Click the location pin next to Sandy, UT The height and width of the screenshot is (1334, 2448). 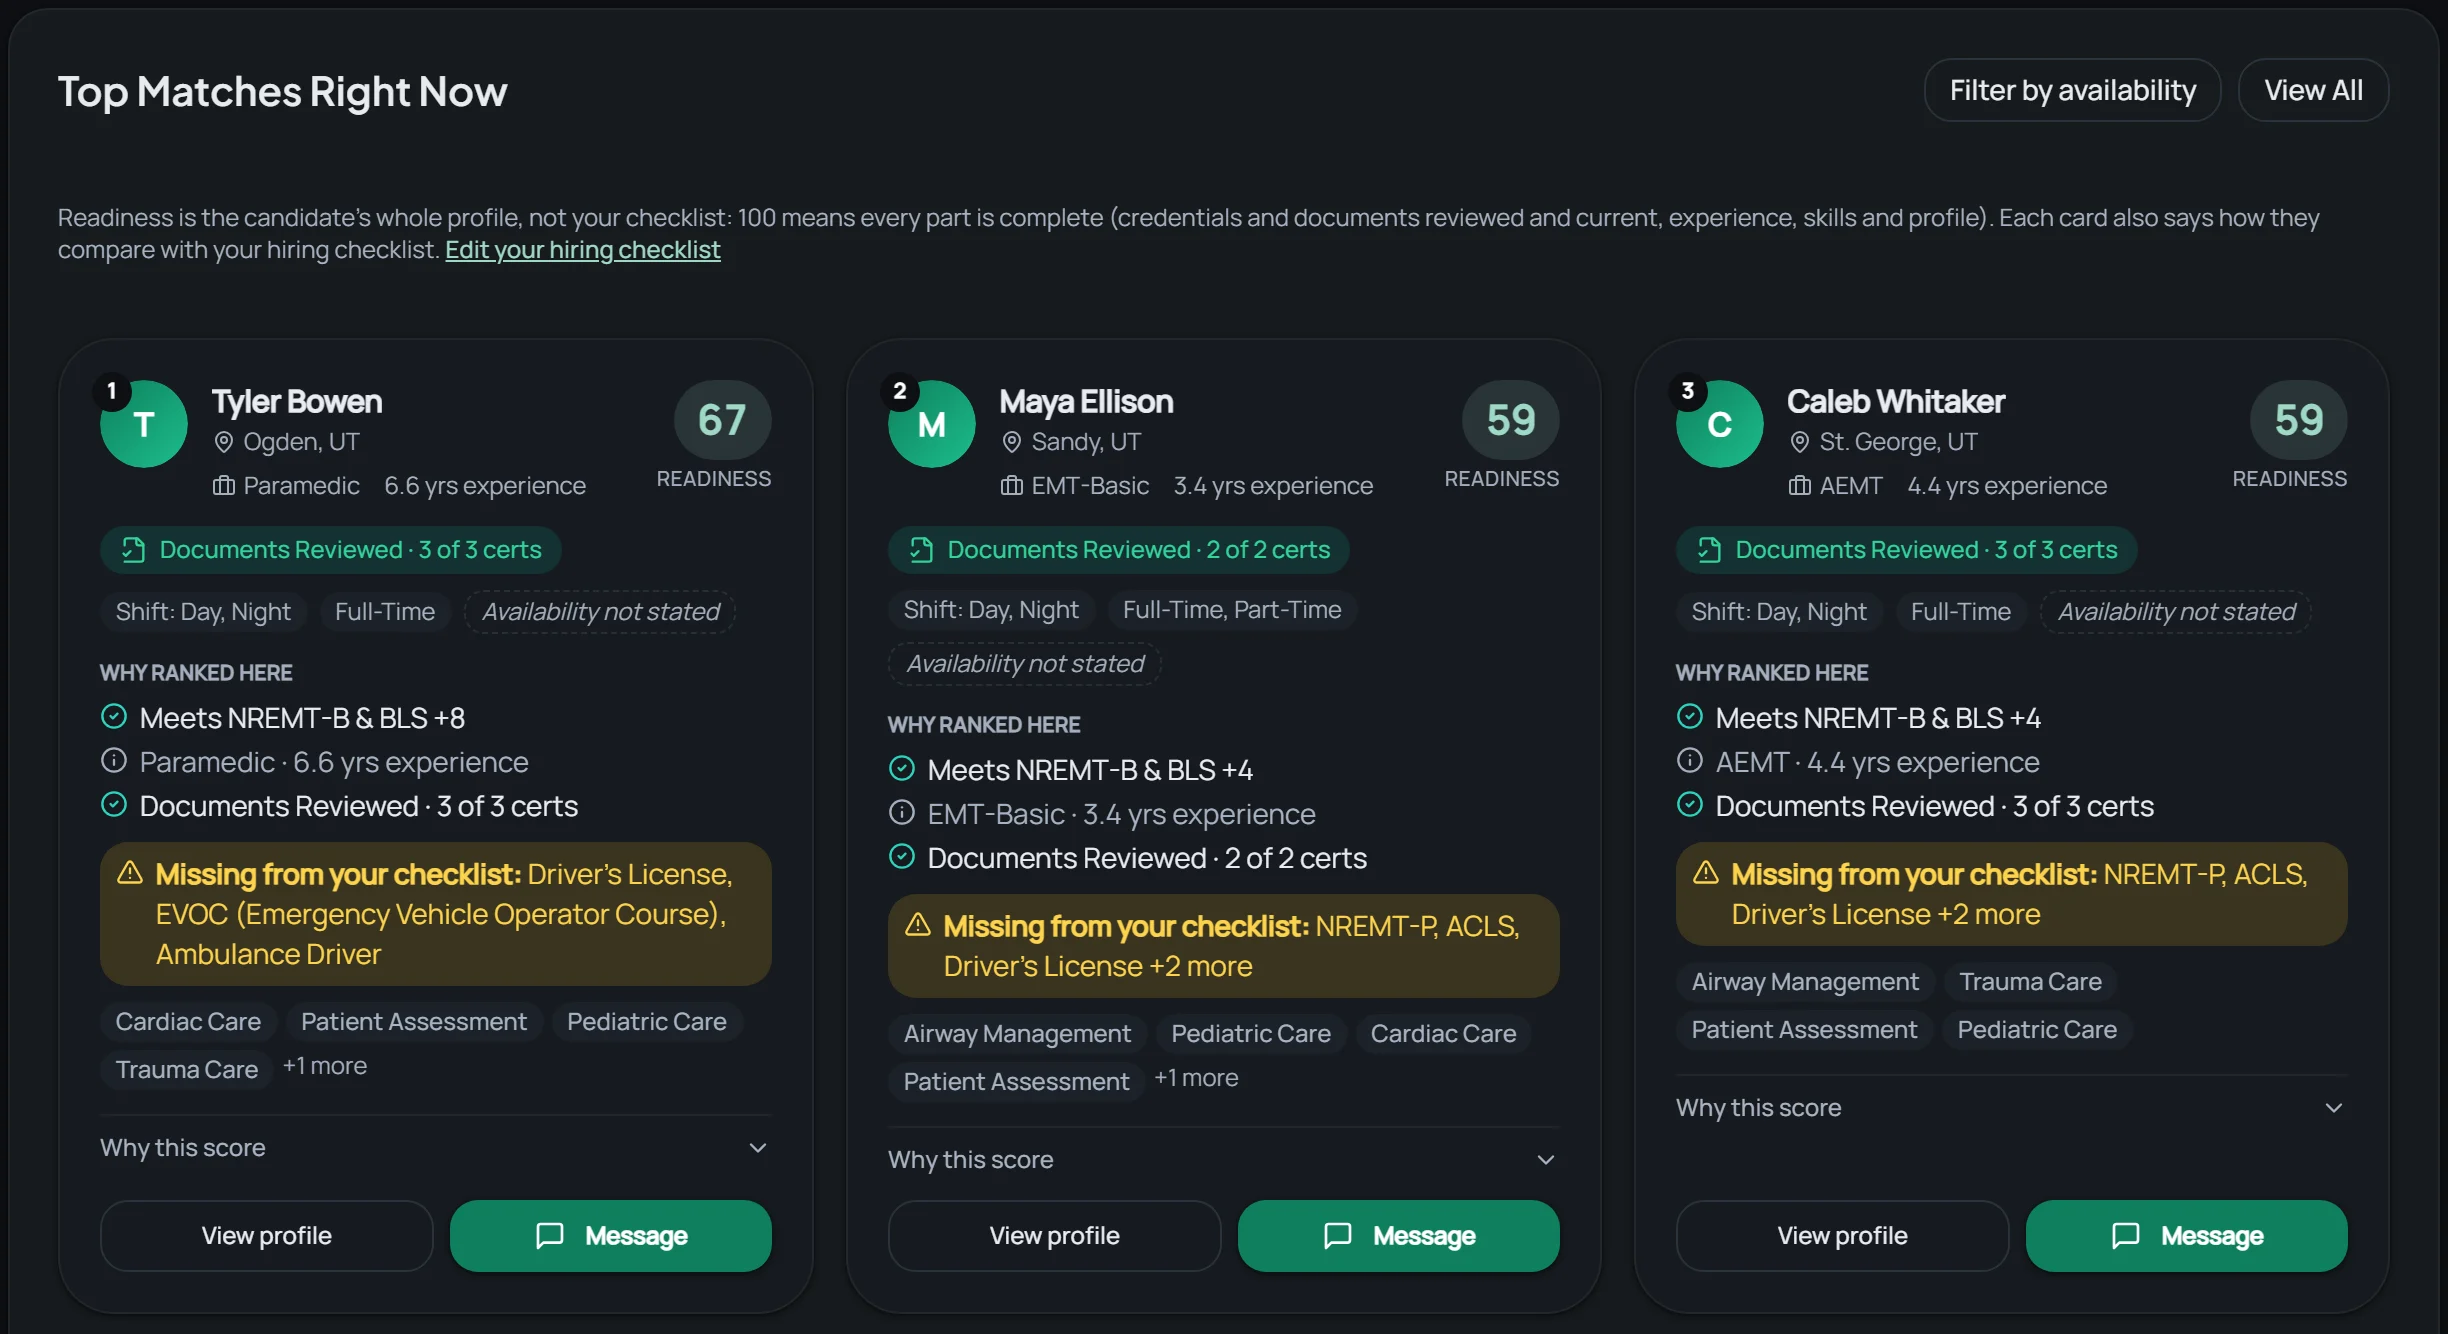pos(1012,442)
